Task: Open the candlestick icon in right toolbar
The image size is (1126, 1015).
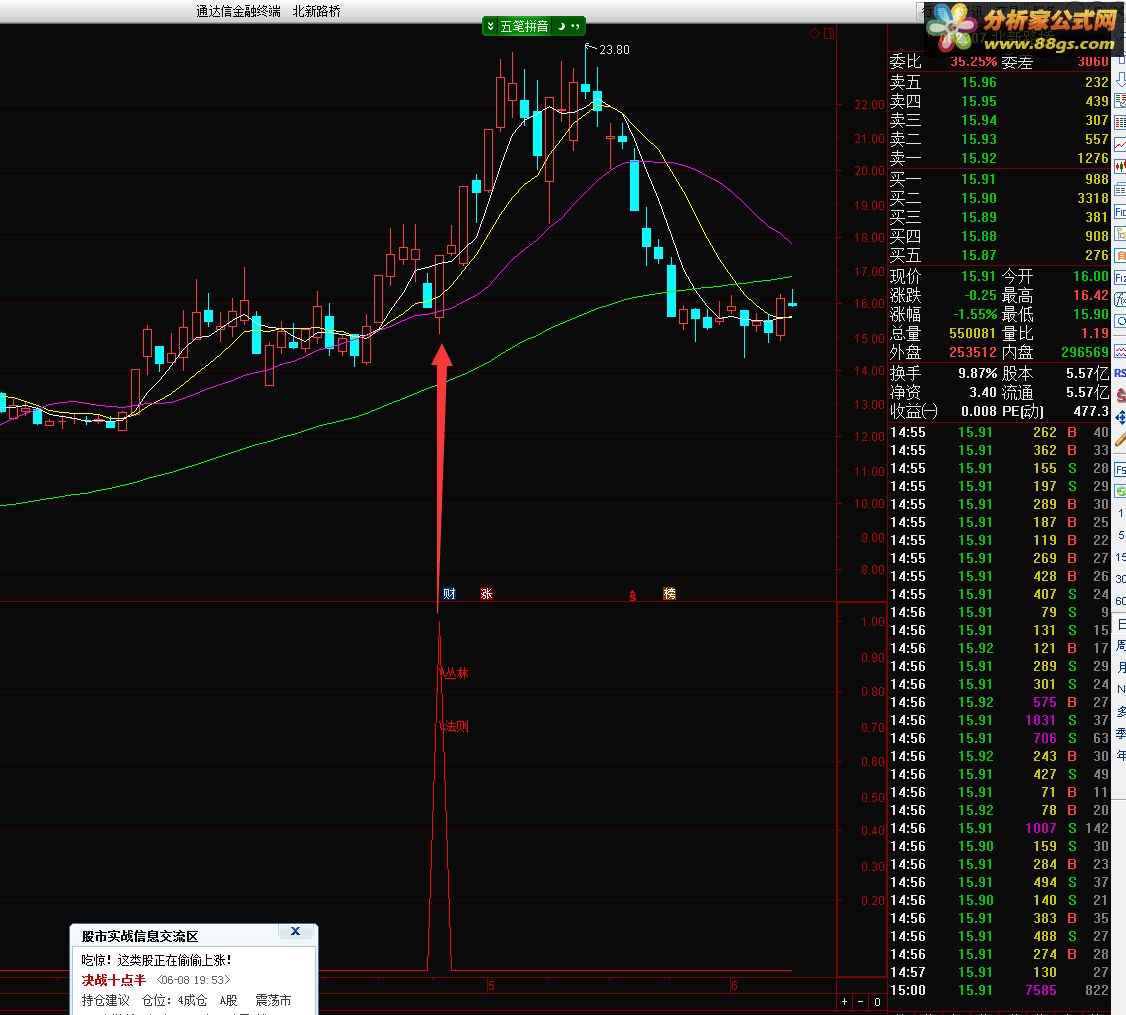Action: pos(1120,167)
